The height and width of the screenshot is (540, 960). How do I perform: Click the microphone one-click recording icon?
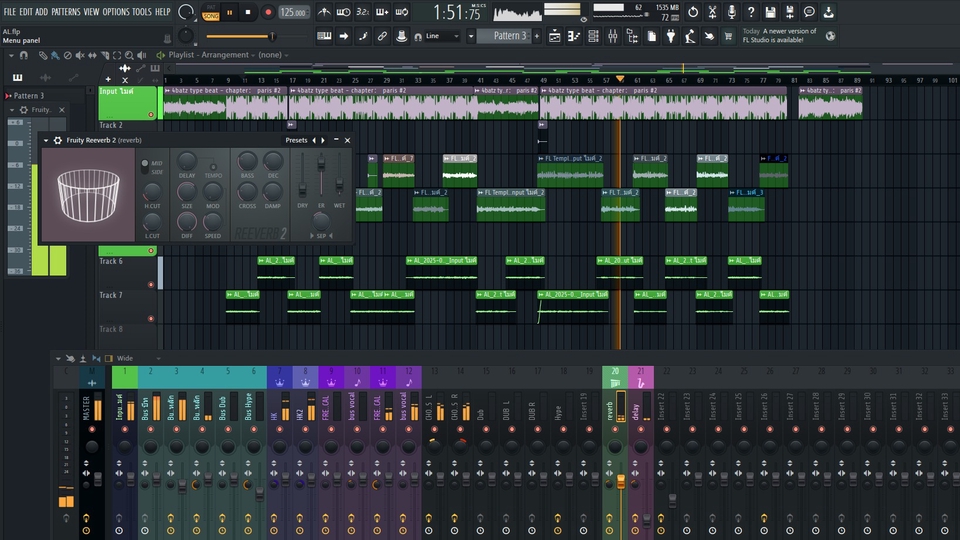(732, 12)
